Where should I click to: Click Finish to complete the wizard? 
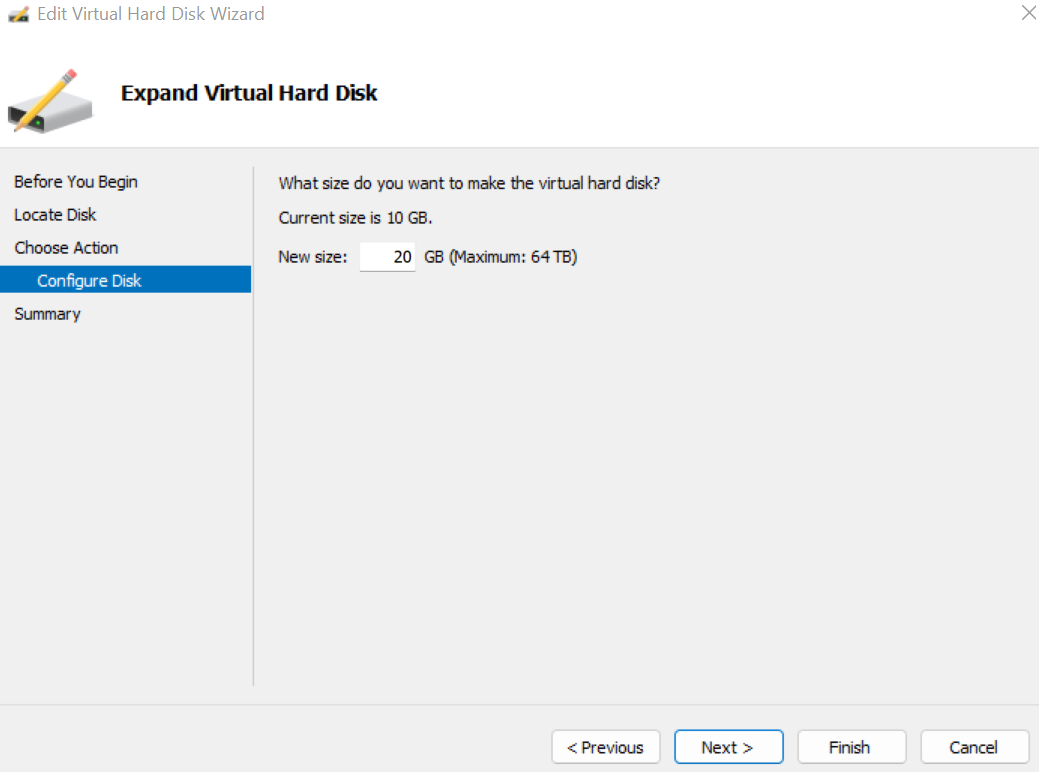pyautogui.click(x=851, y=747)
